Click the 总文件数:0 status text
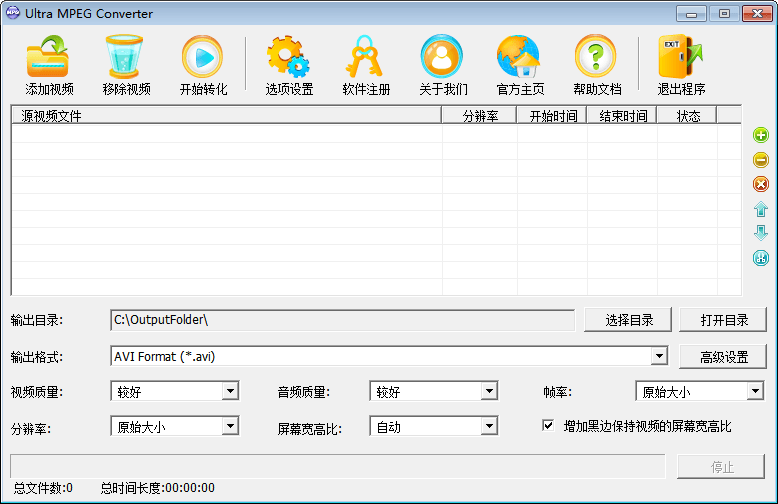The height and width of the screenshot is (504, 778). click(x=43, y=488)
